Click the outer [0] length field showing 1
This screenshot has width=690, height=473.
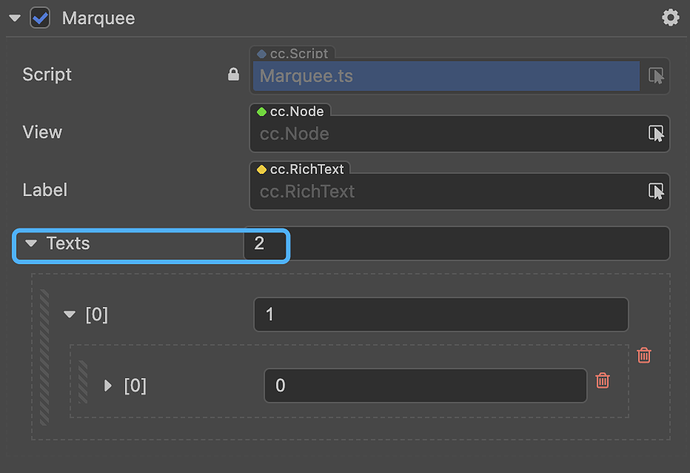click(x=440, y=315)
